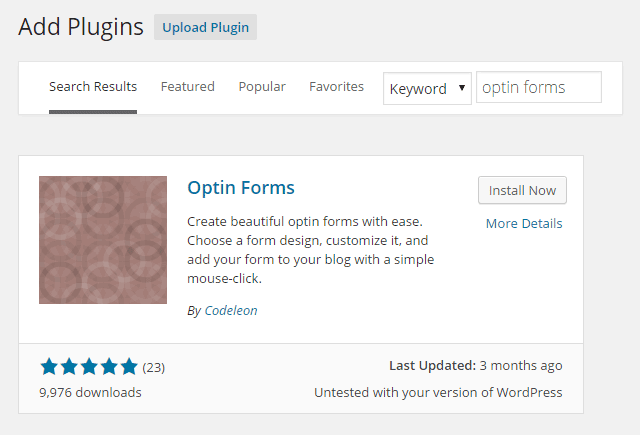The height and width of the screenshot is (435, 640).
Task: Expand the Keyword search type dropdown
Action: [427, 89]
